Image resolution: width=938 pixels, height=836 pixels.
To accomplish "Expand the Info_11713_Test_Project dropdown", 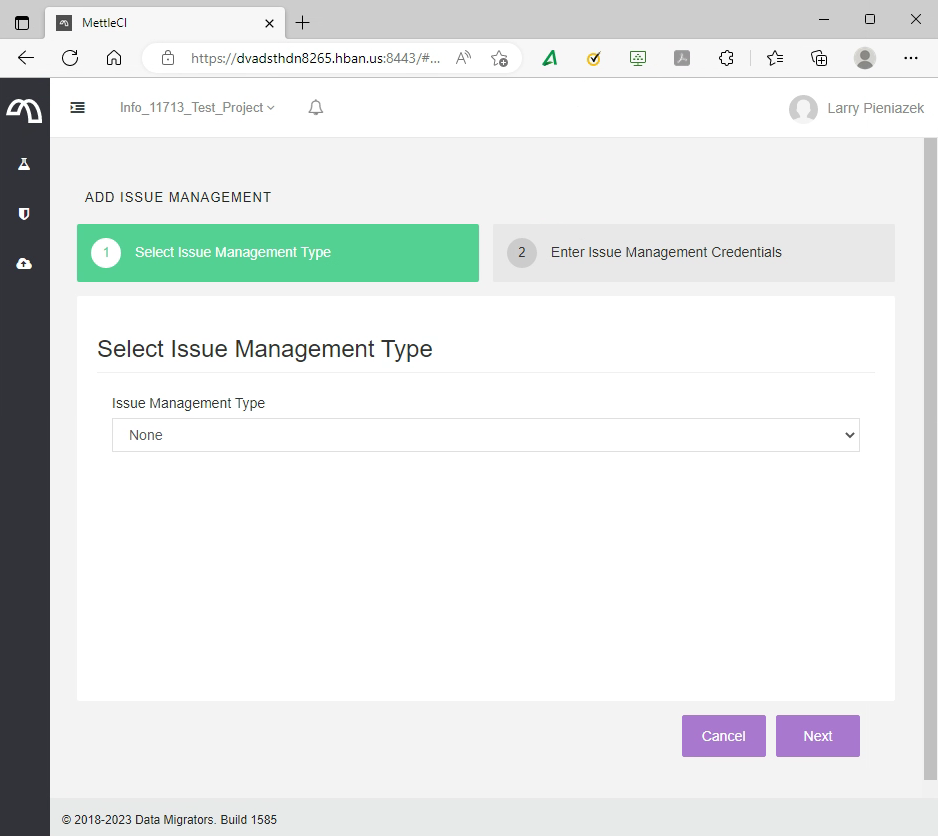I will click(197, 108).
